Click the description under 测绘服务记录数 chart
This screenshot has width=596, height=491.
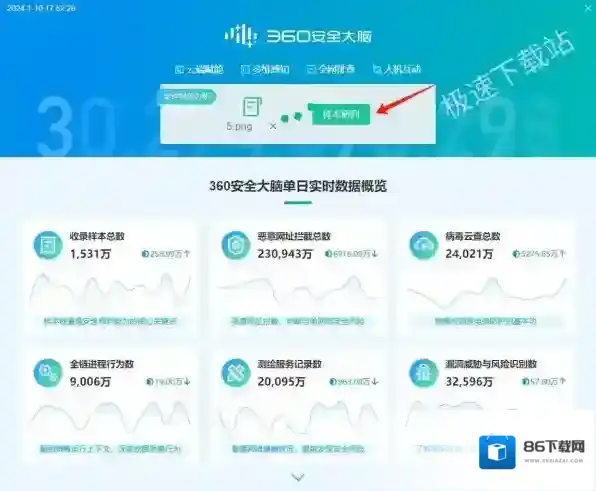point(298,449)
